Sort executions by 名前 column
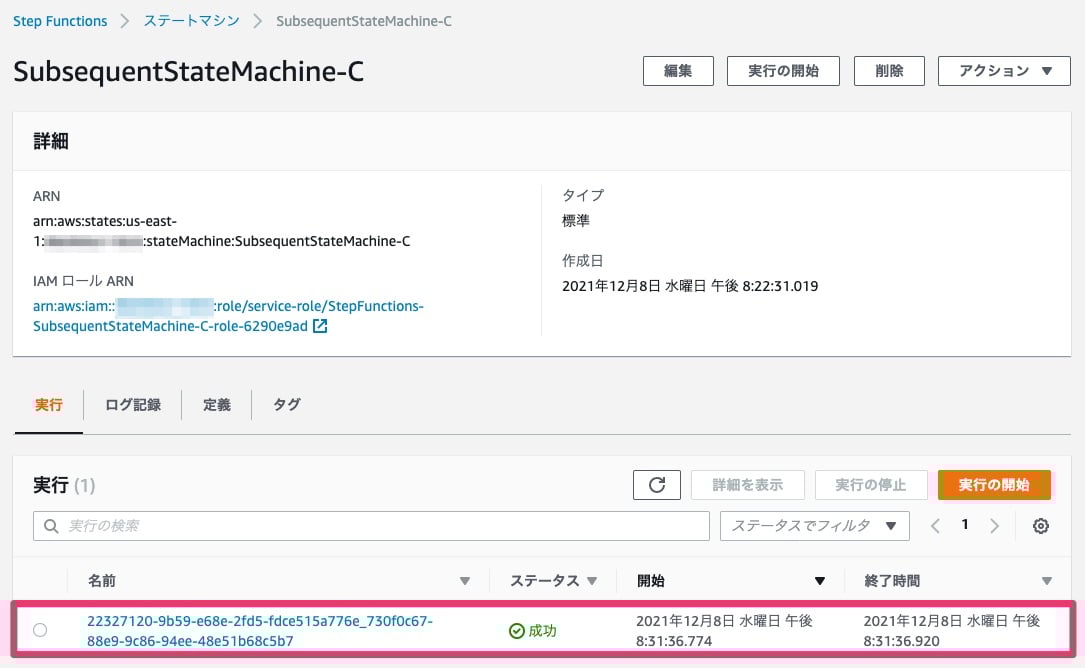Screen dimensions: 1085x668 (x=465, y=580)
